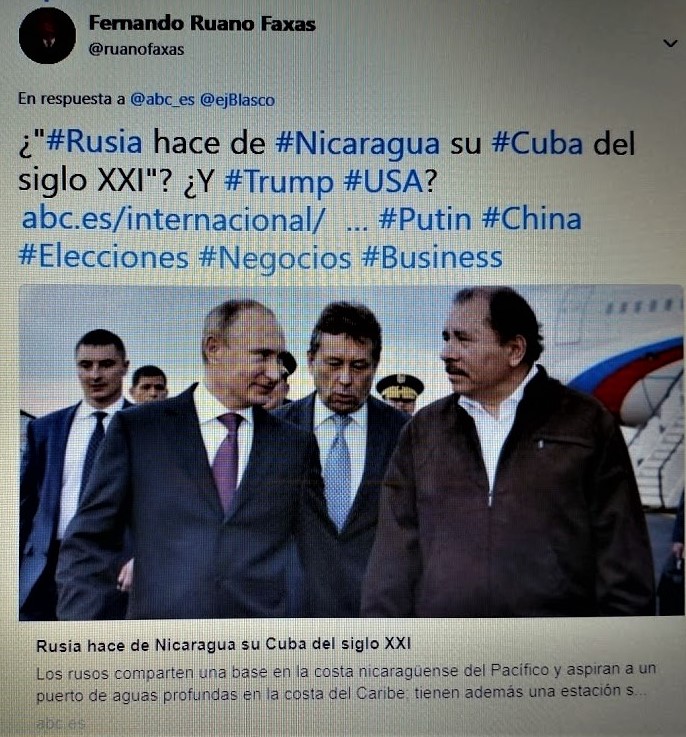Open Fernando Ruano Faxas profile avatar
Screen dimensions: 686x737
[x=47, y=36]
